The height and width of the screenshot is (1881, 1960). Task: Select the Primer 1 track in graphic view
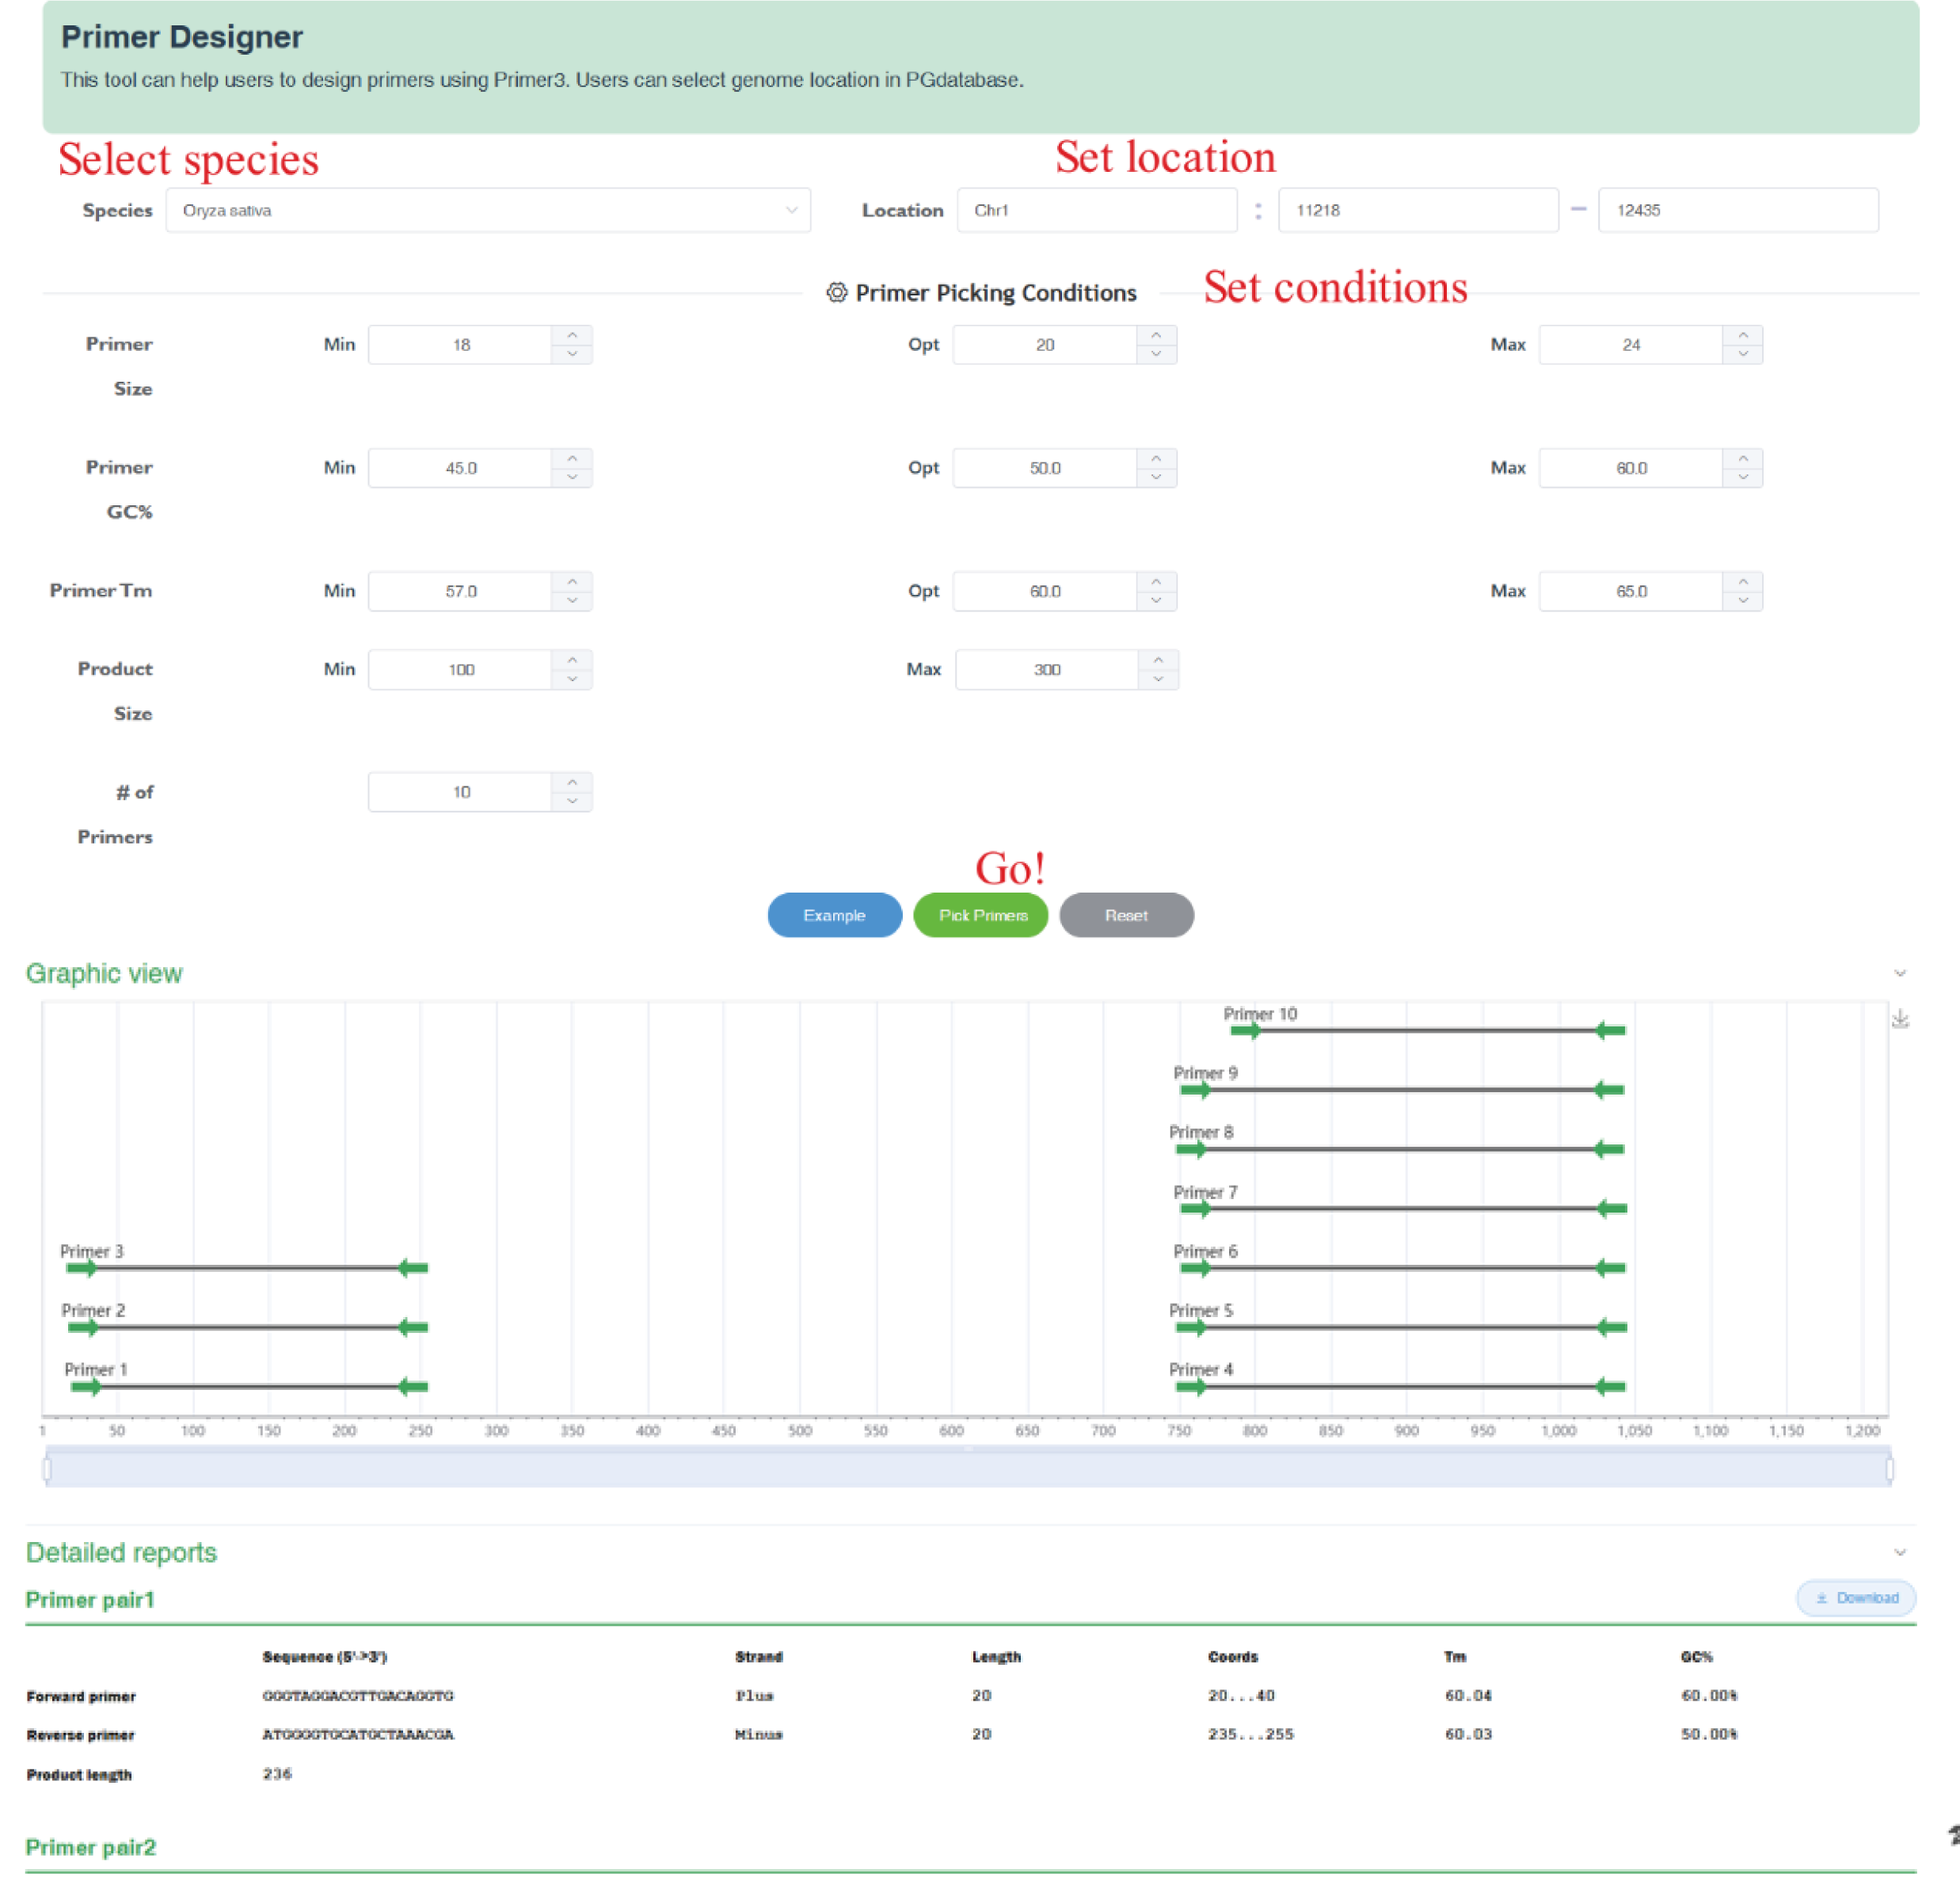click(x=247, y=1386)
